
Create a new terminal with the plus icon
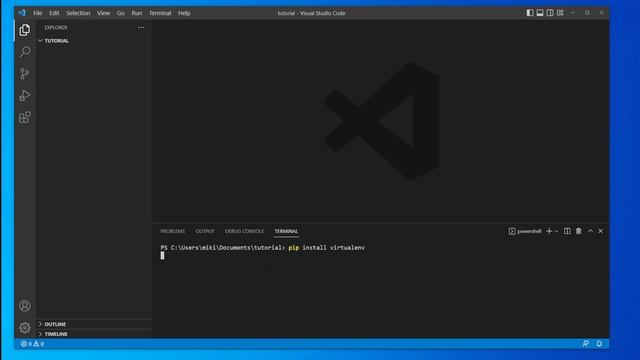pyautogui.click(x=549, y=231)
